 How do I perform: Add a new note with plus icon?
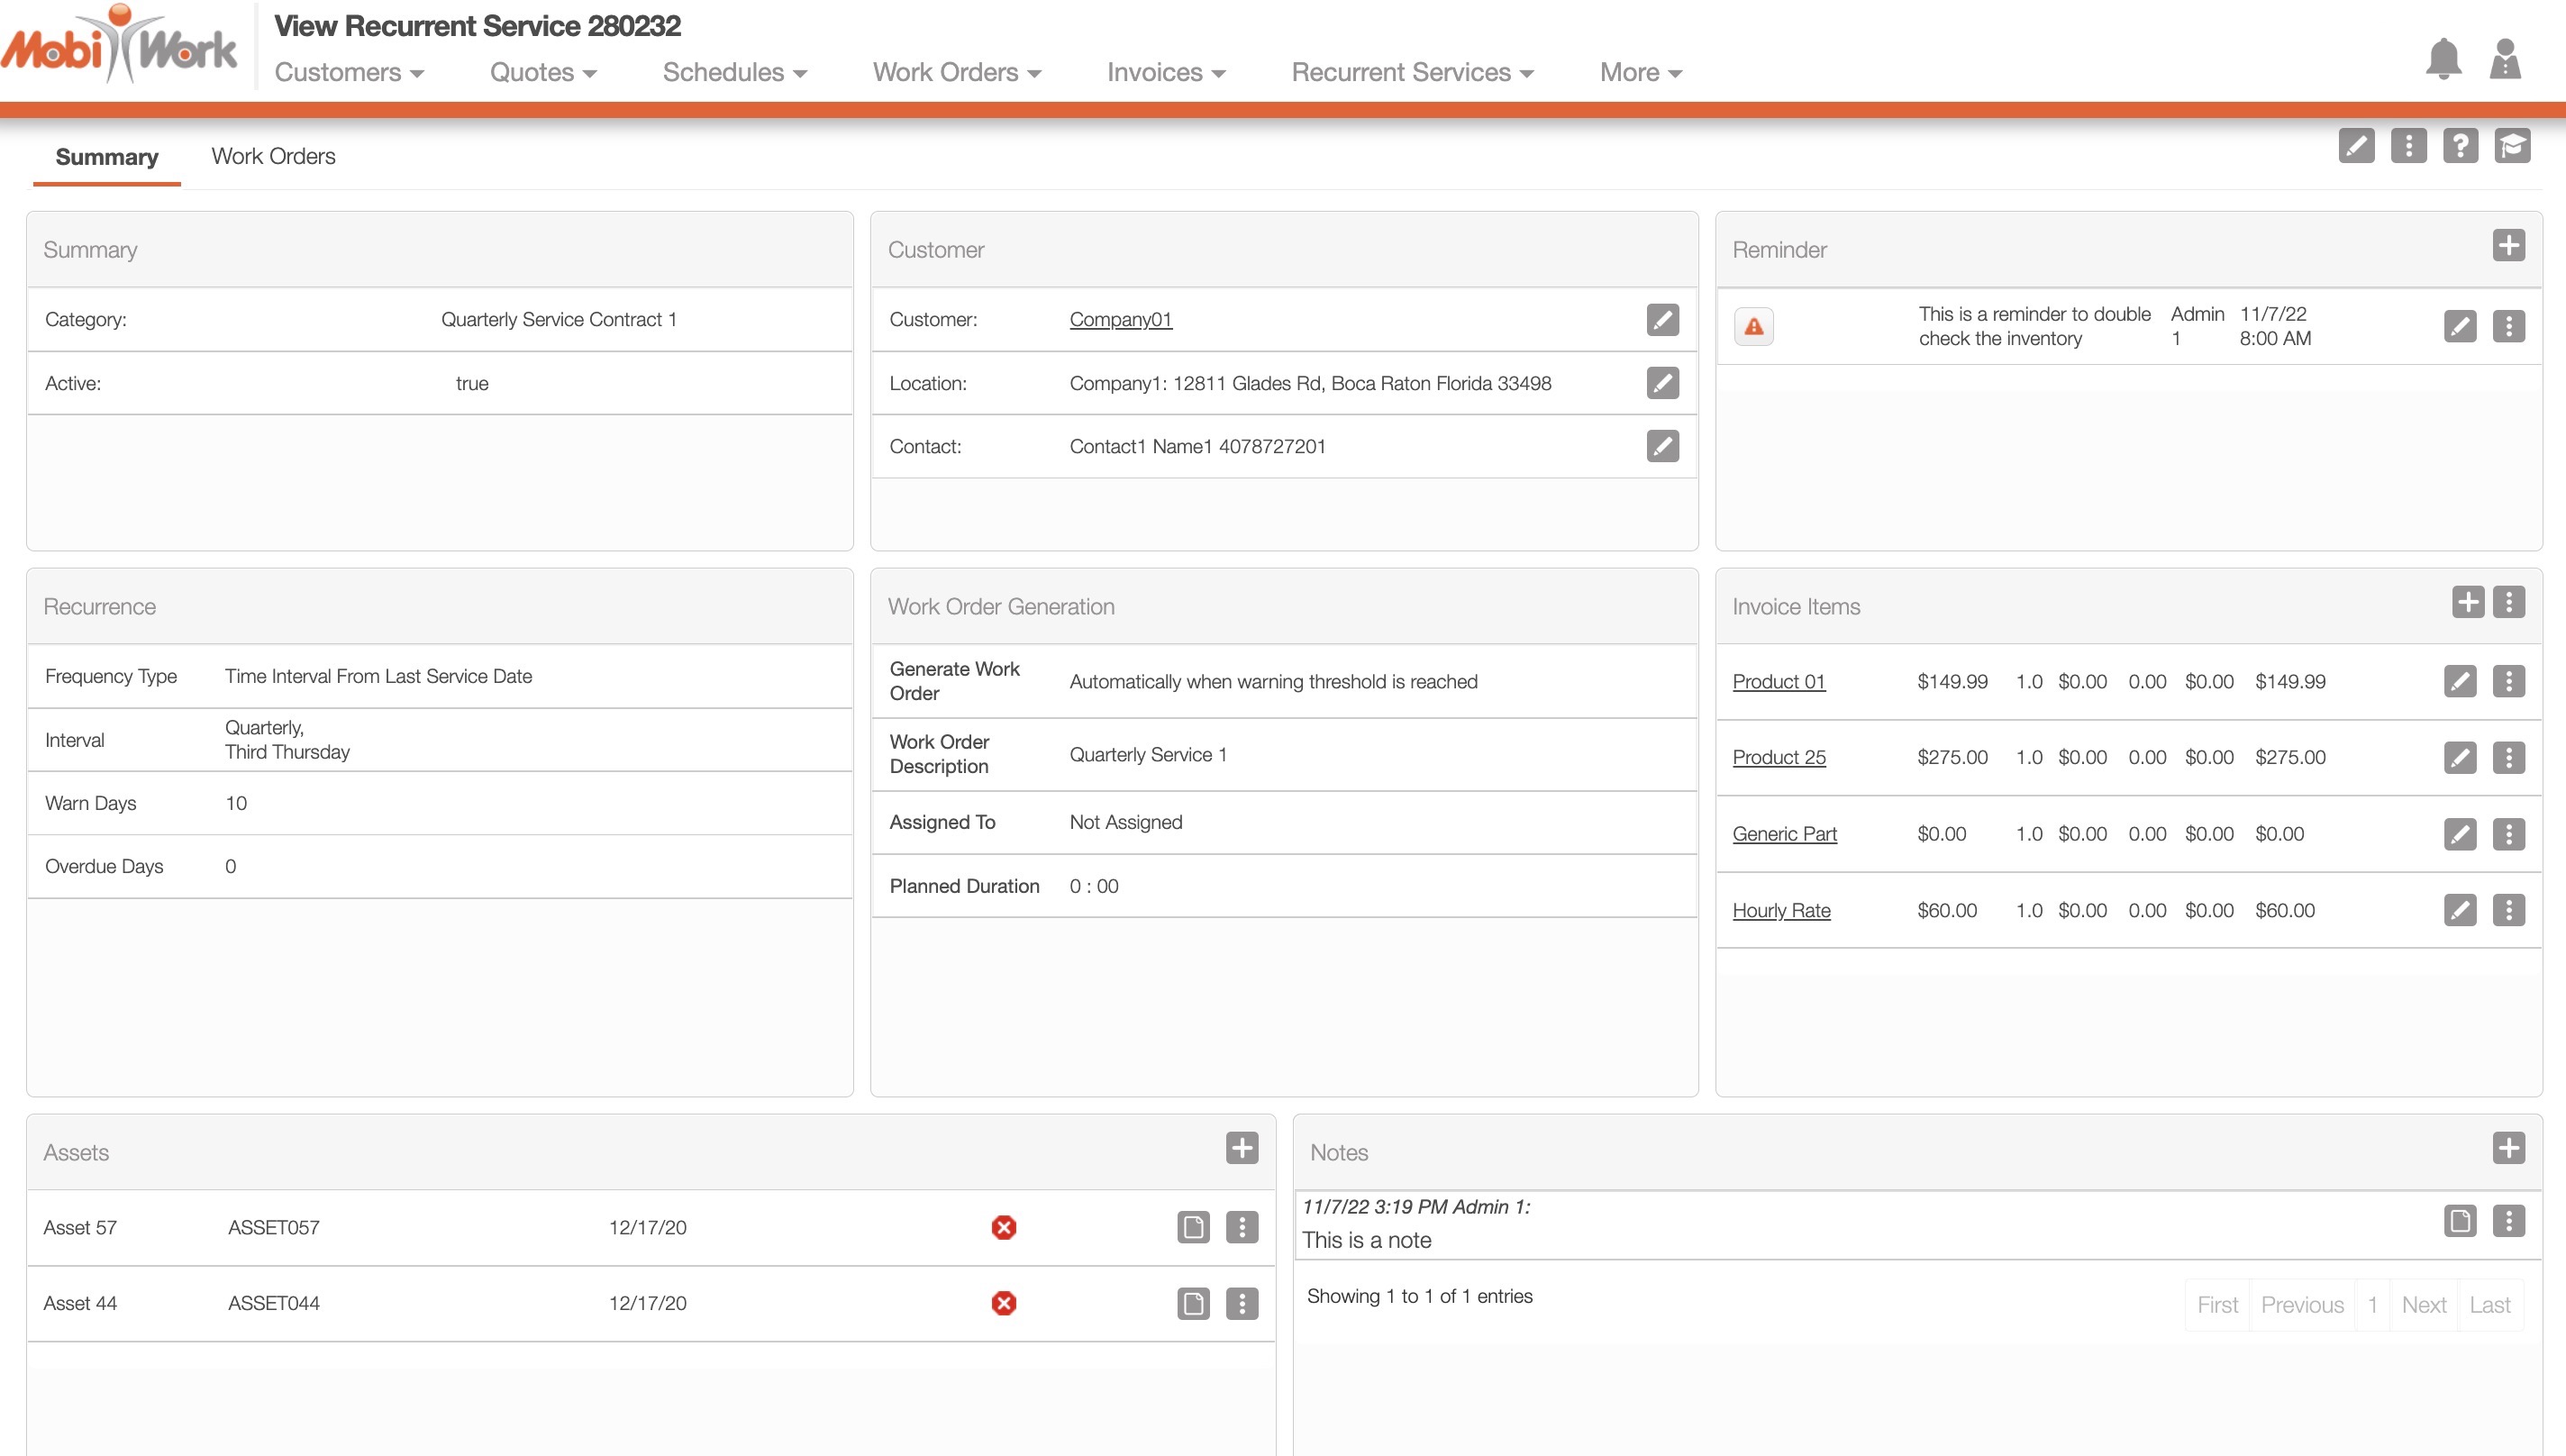pyautogui.click(x=2508, y=1148)
